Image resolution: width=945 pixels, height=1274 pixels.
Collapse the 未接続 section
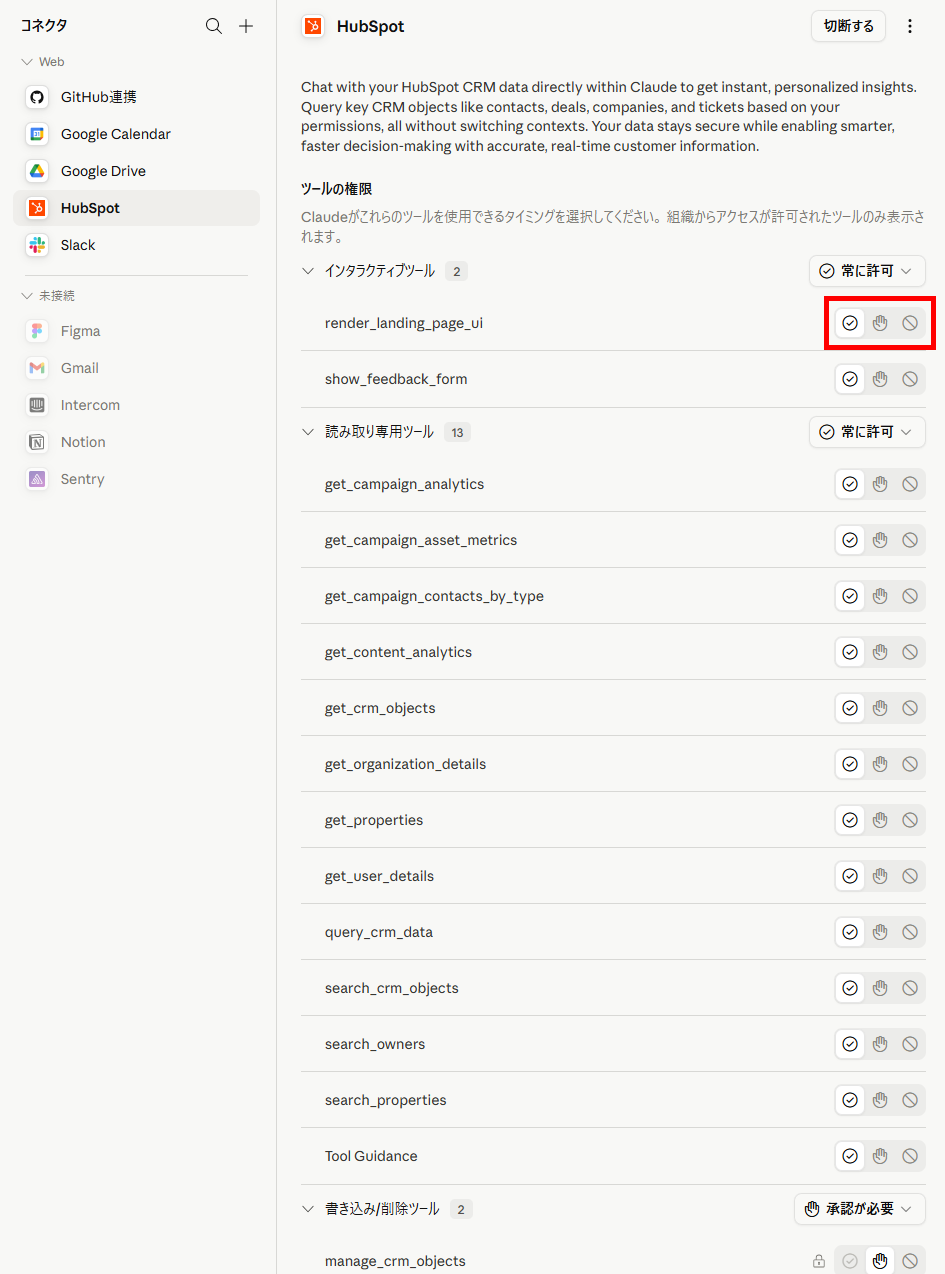coord(27,296)
